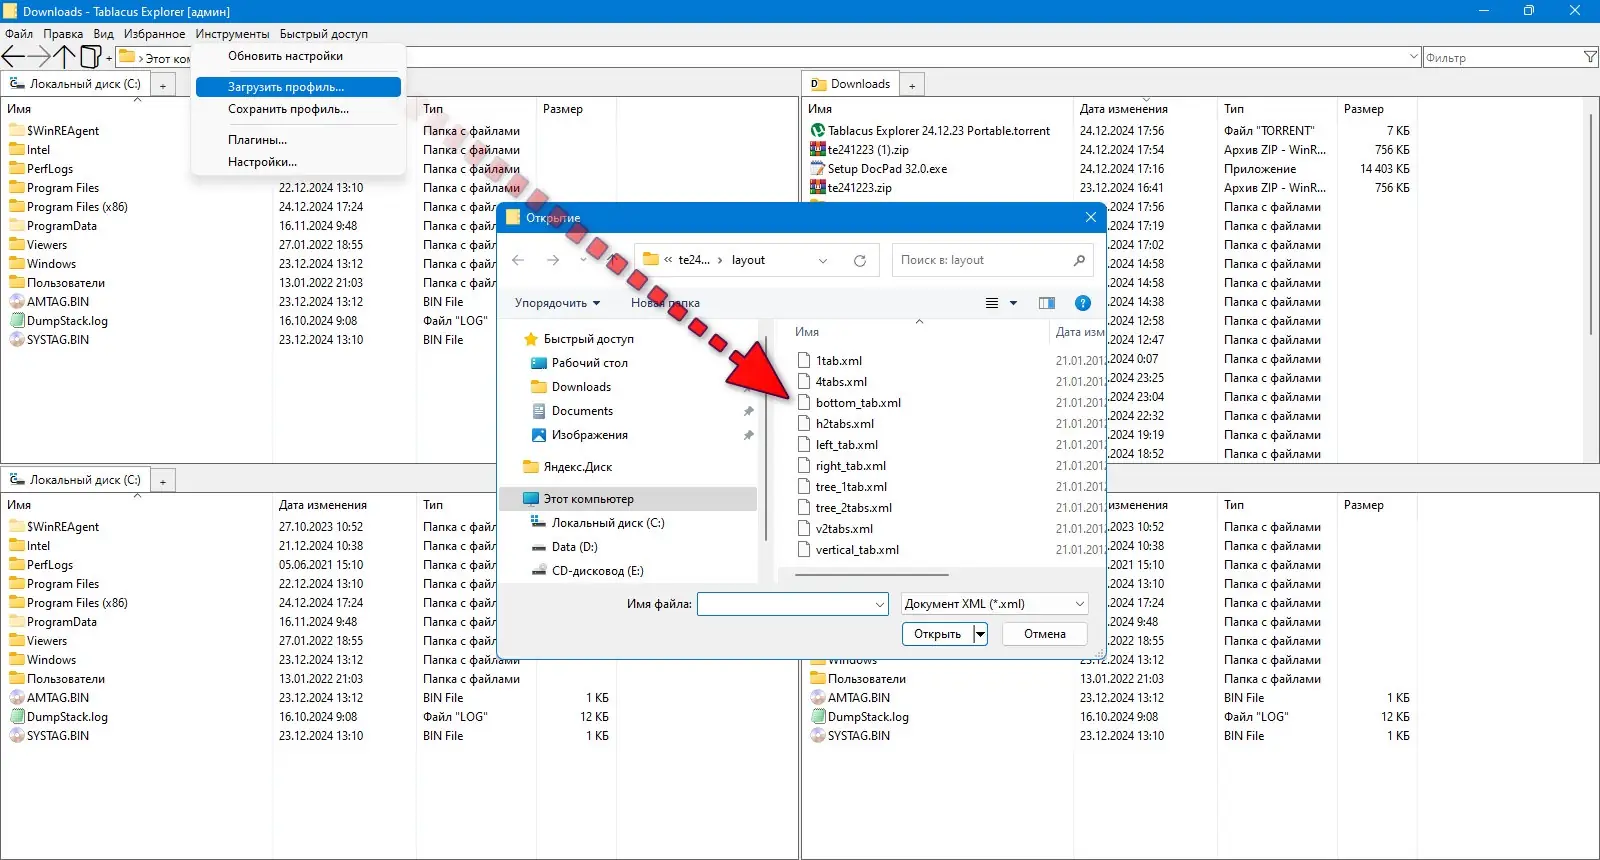Select the file tree_2tabs.xml
This screenshot has height=860, width=1600.
[853, 508]
